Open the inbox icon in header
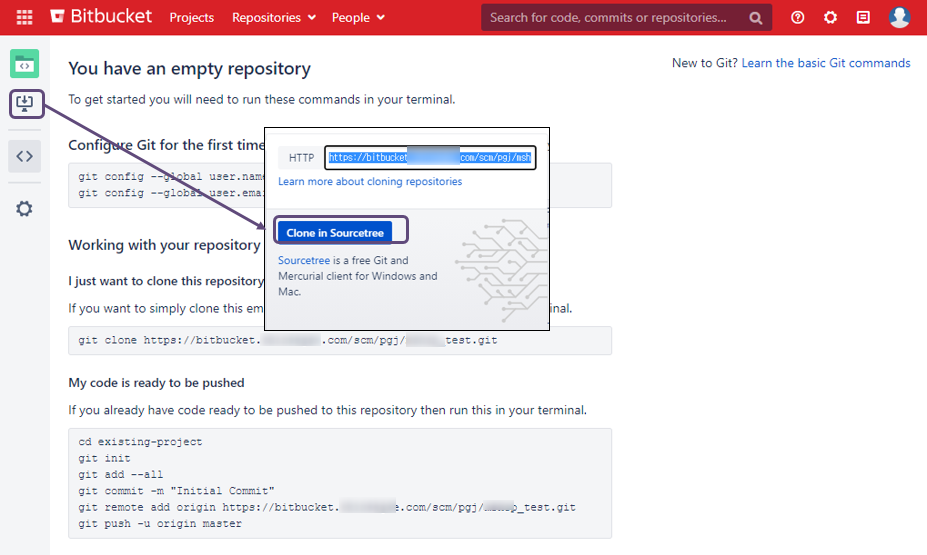The height and width of the screenshot is (555, 927). coord(863,18)
